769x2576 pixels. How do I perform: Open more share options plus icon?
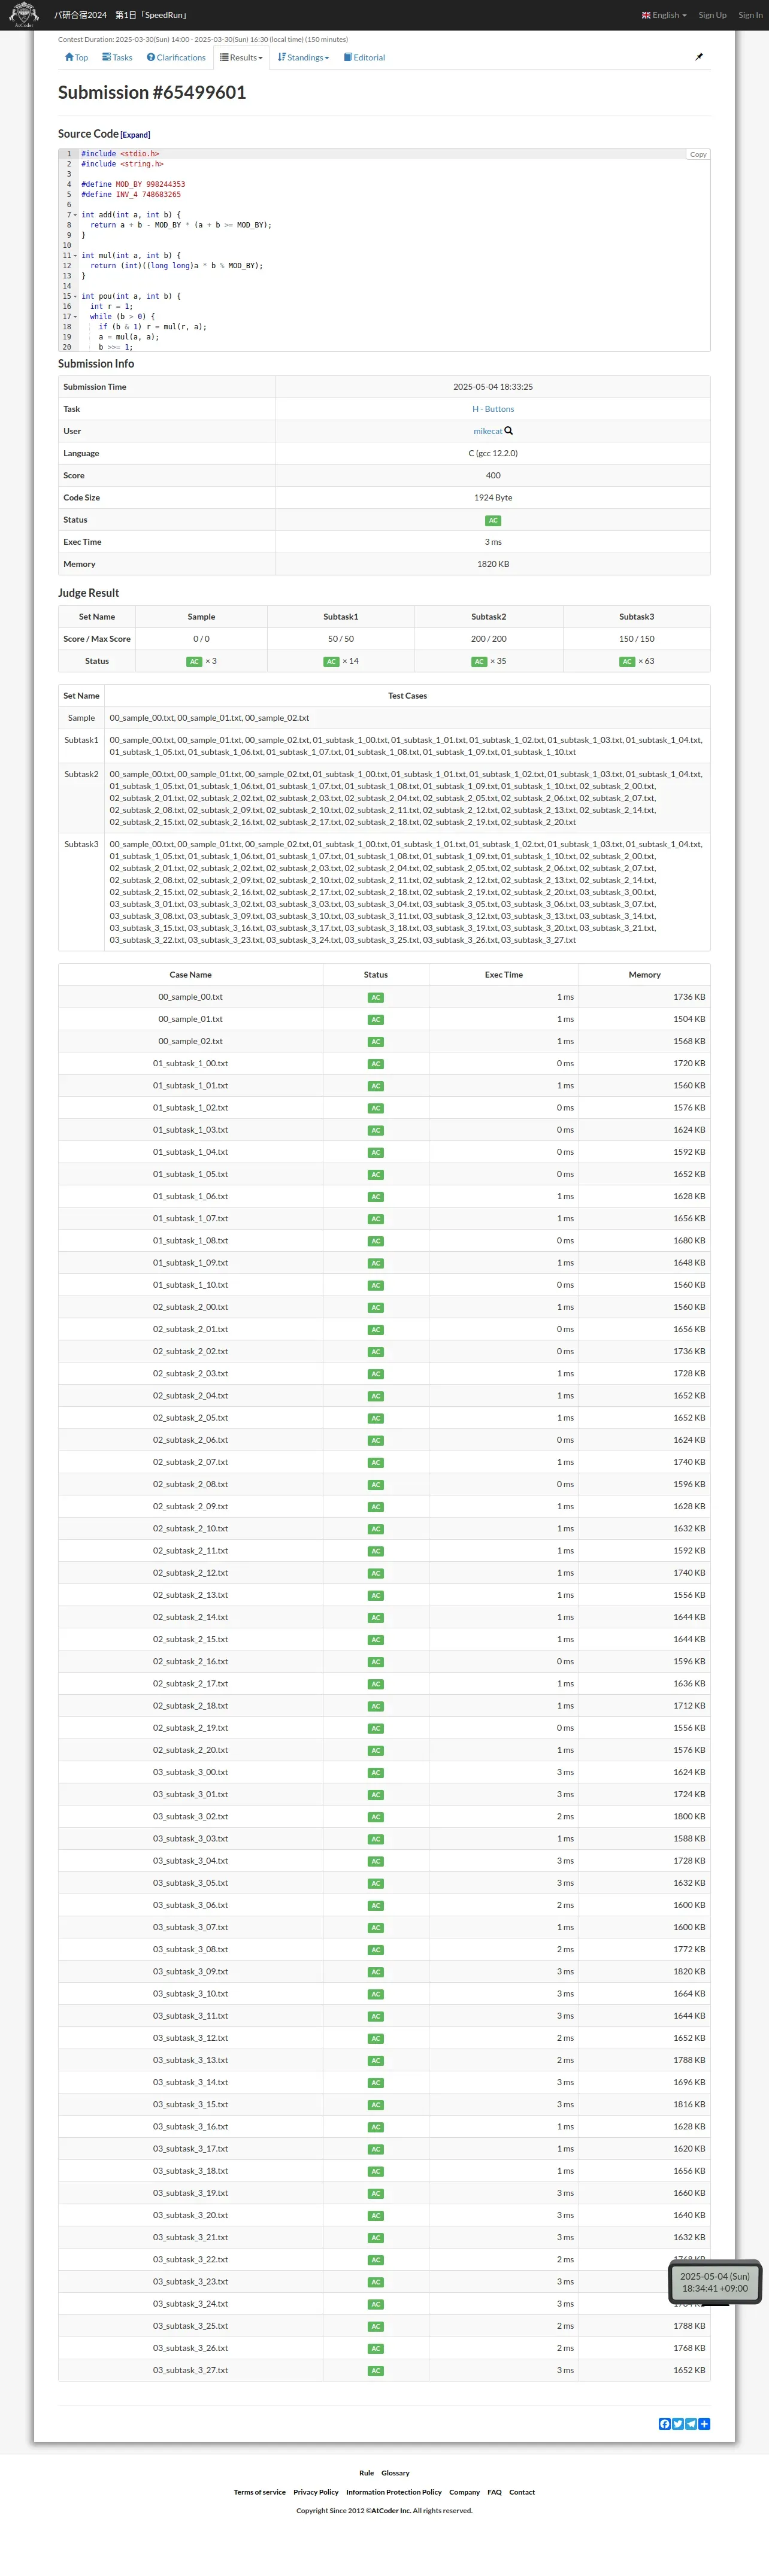click(x=704, y=2424)
